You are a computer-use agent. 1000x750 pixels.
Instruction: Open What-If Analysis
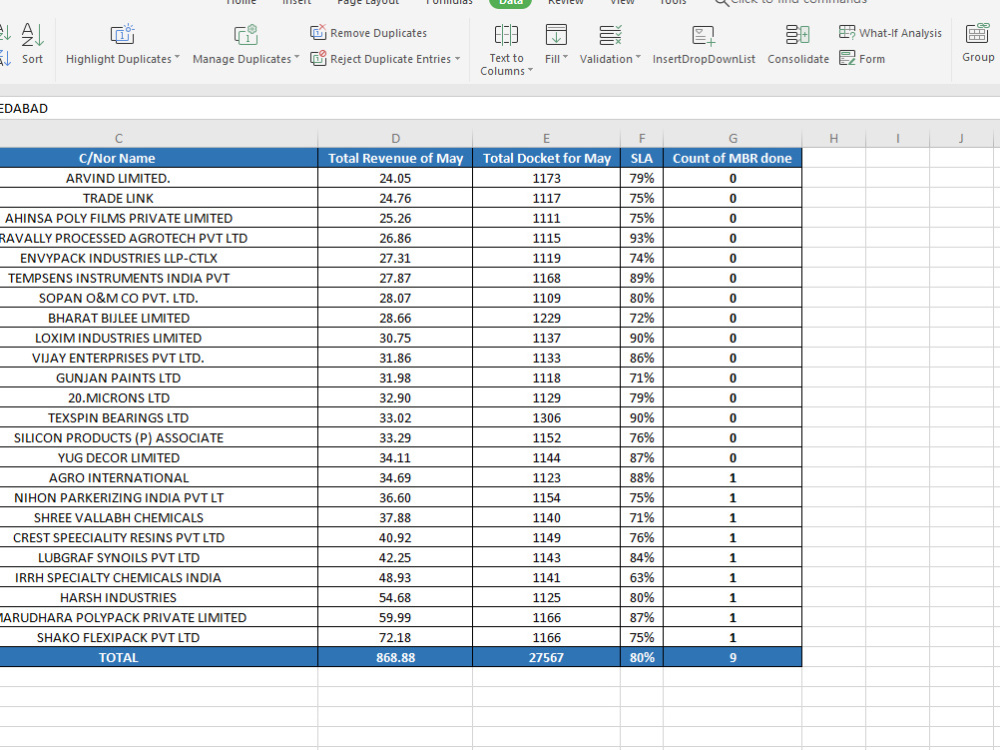(890, 33)
